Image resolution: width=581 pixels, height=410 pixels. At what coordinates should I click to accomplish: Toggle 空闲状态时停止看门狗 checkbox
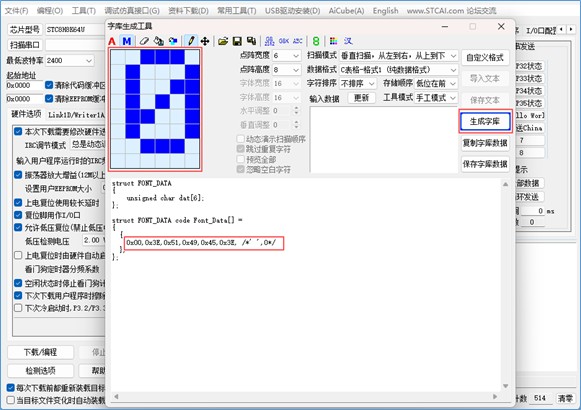point(18,283)
